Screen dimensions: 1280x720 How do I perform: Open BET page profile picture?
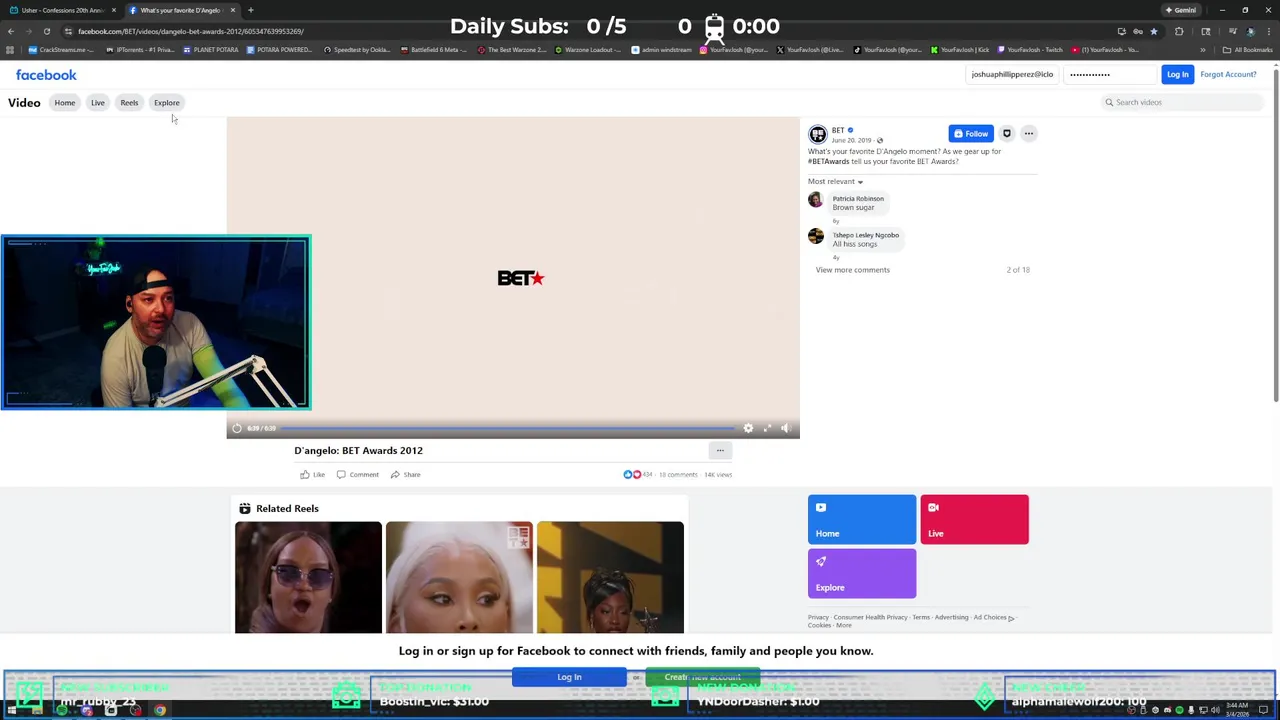click(x=818, y=135)
